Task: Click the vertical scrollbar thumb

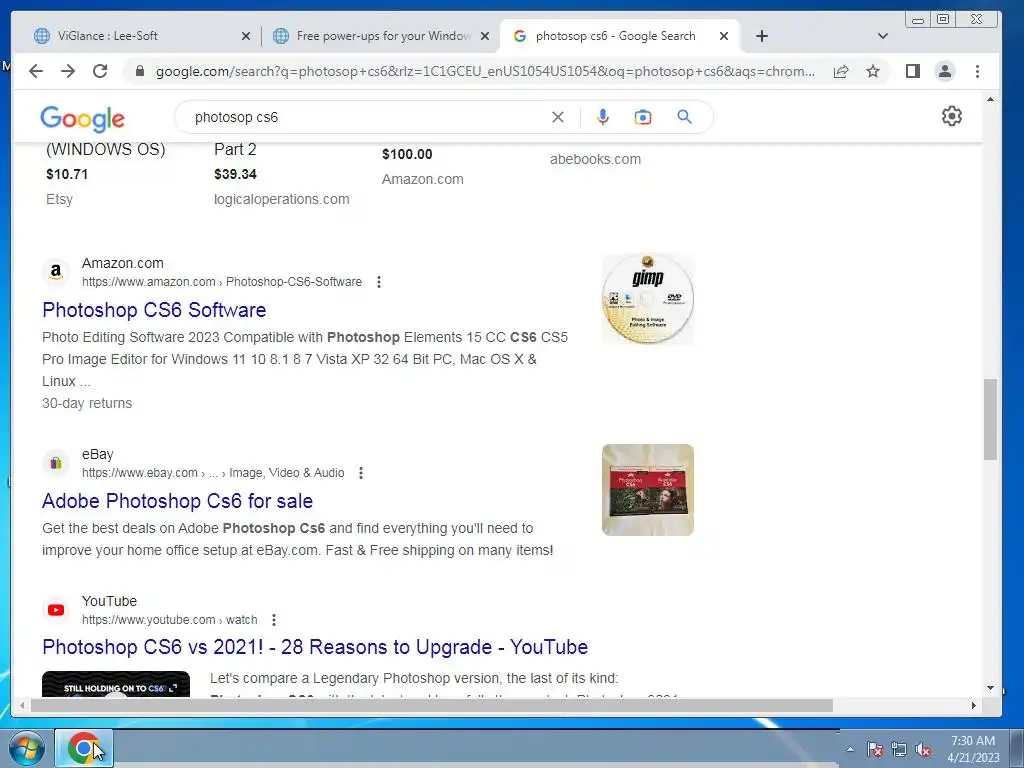Action: click(990, 419)
